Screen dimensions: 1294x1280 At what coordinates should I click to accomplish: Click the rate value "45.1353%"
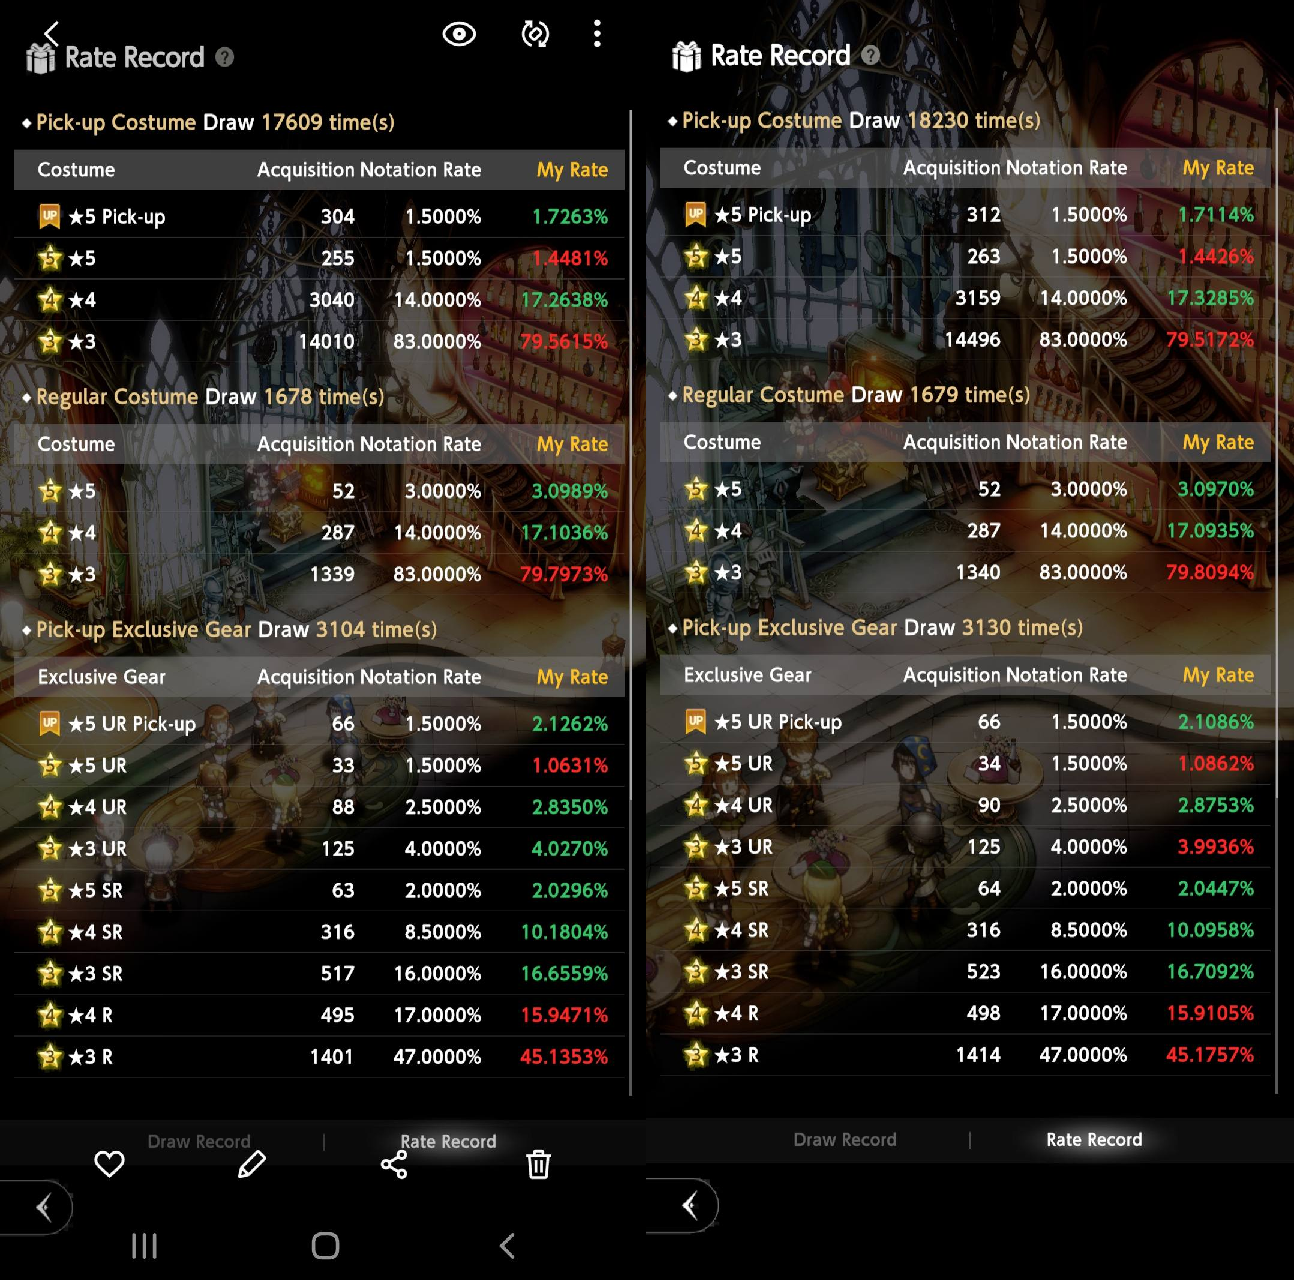point(564,1056)
